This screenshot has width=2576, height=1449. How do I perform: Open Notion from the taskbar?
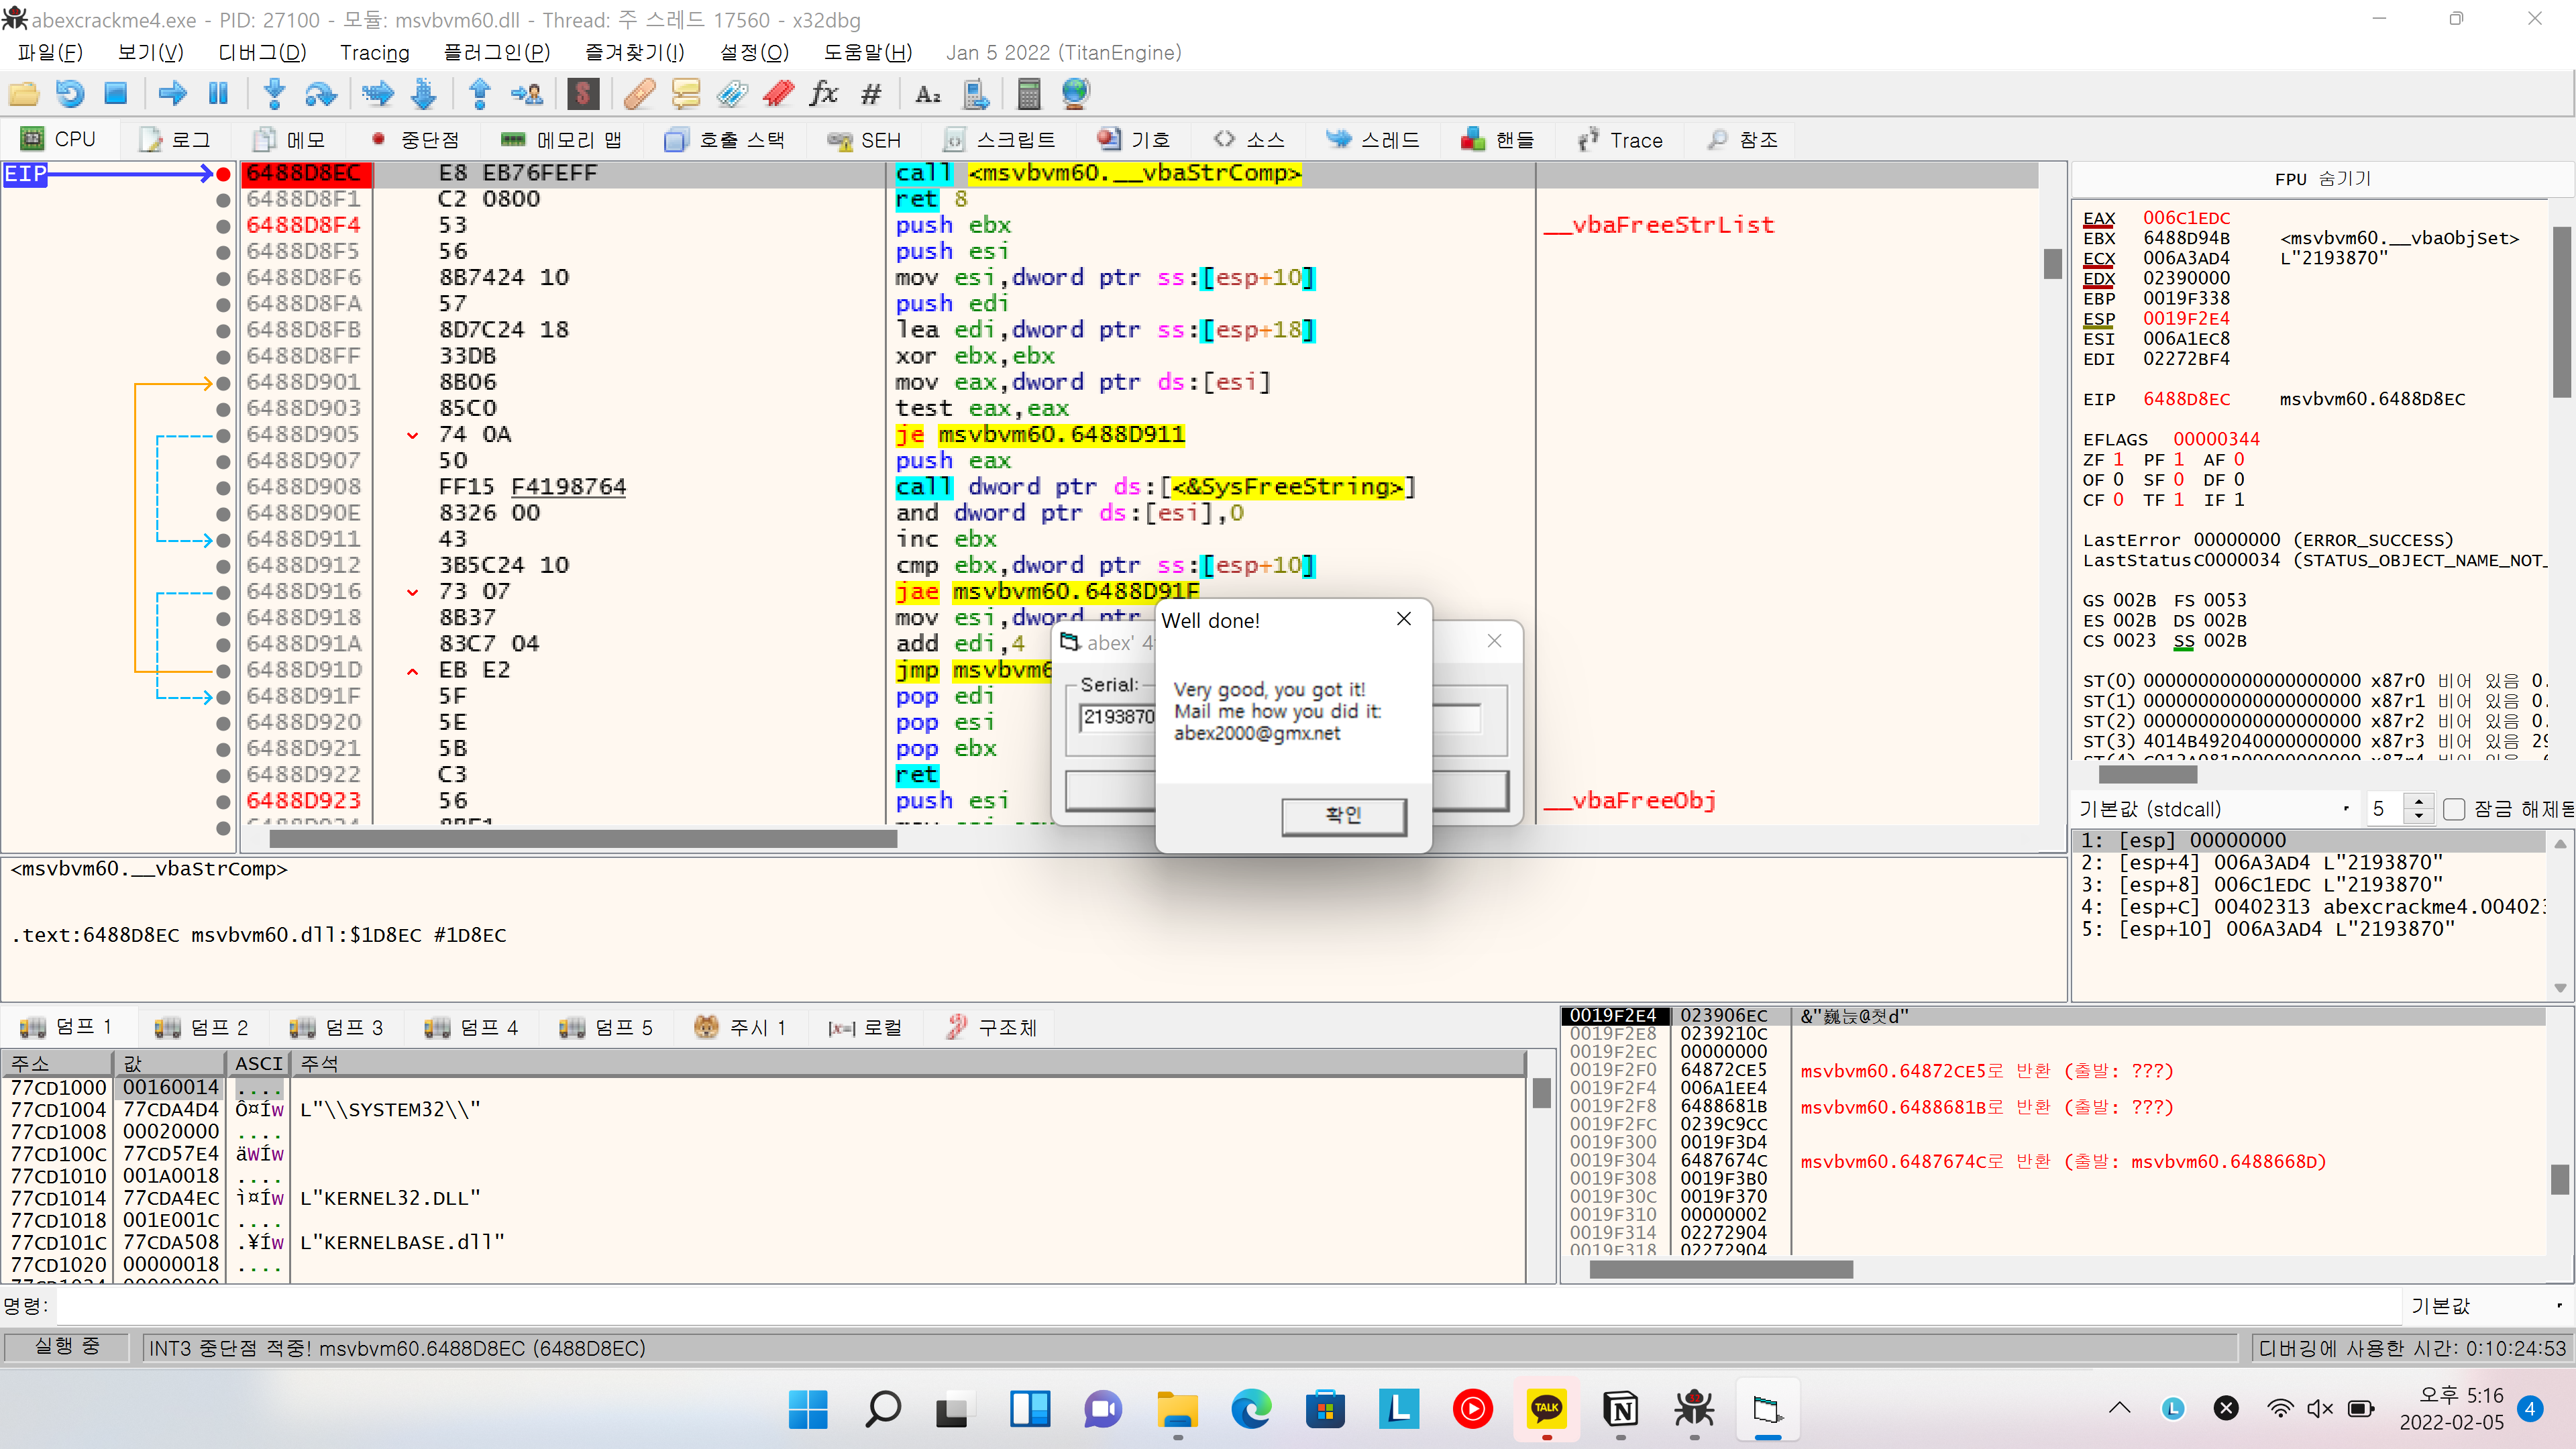coord(1620,1409)
